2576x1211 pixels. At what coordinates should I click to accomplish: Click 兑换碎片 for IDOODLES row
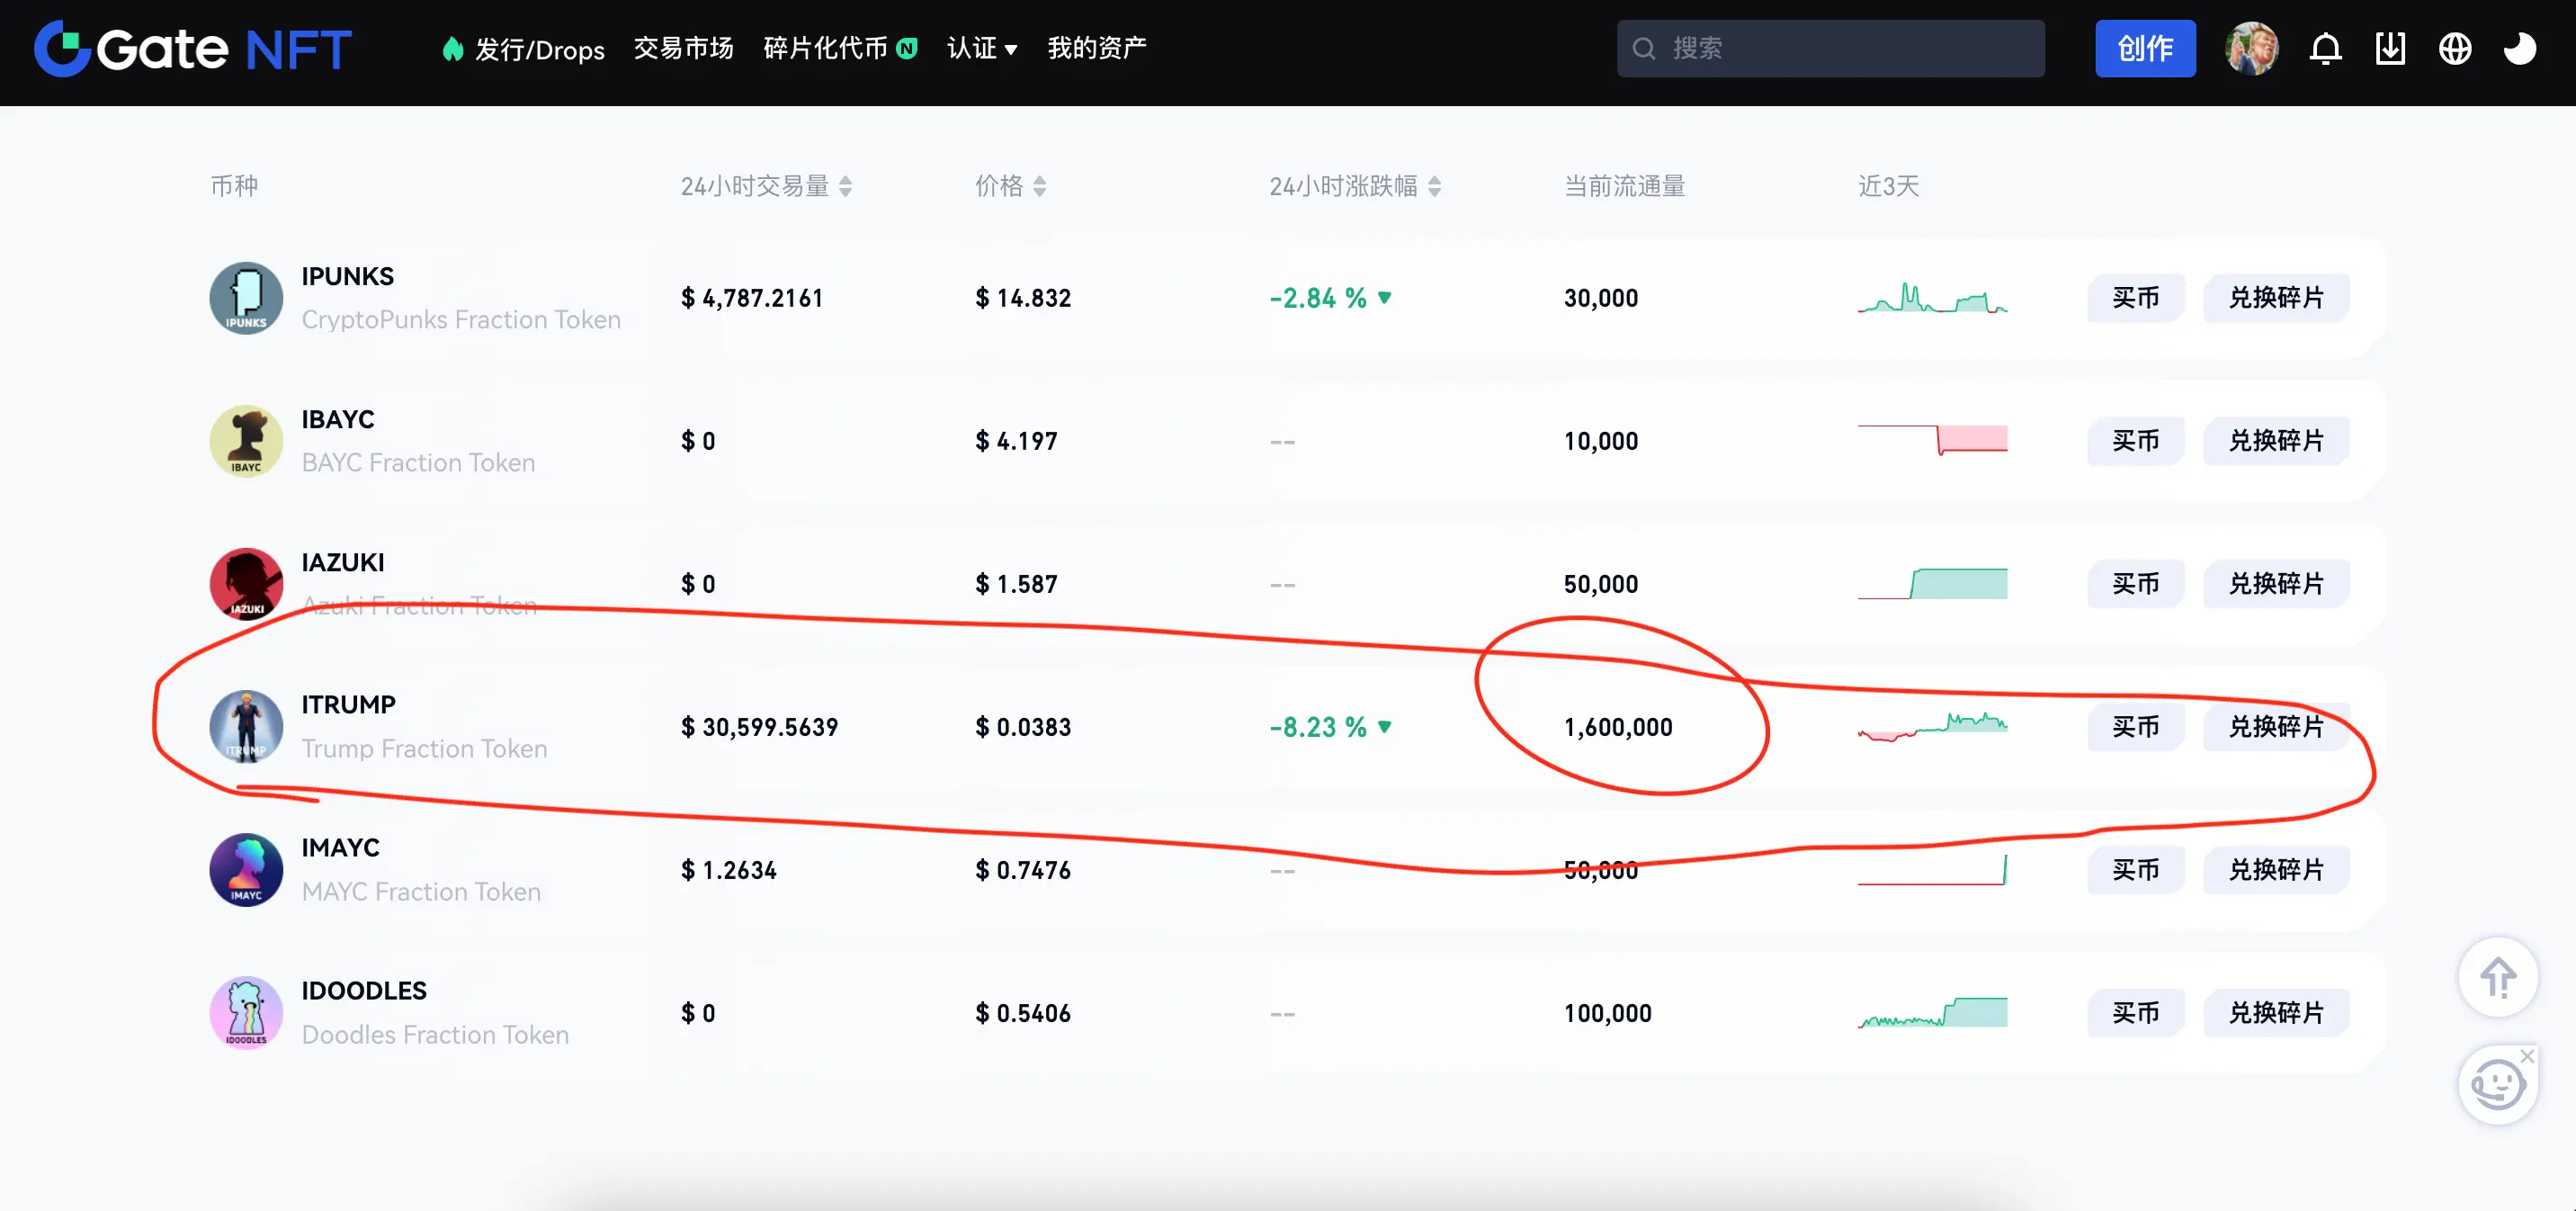pyautogui.click(x=2276, y=1013)
